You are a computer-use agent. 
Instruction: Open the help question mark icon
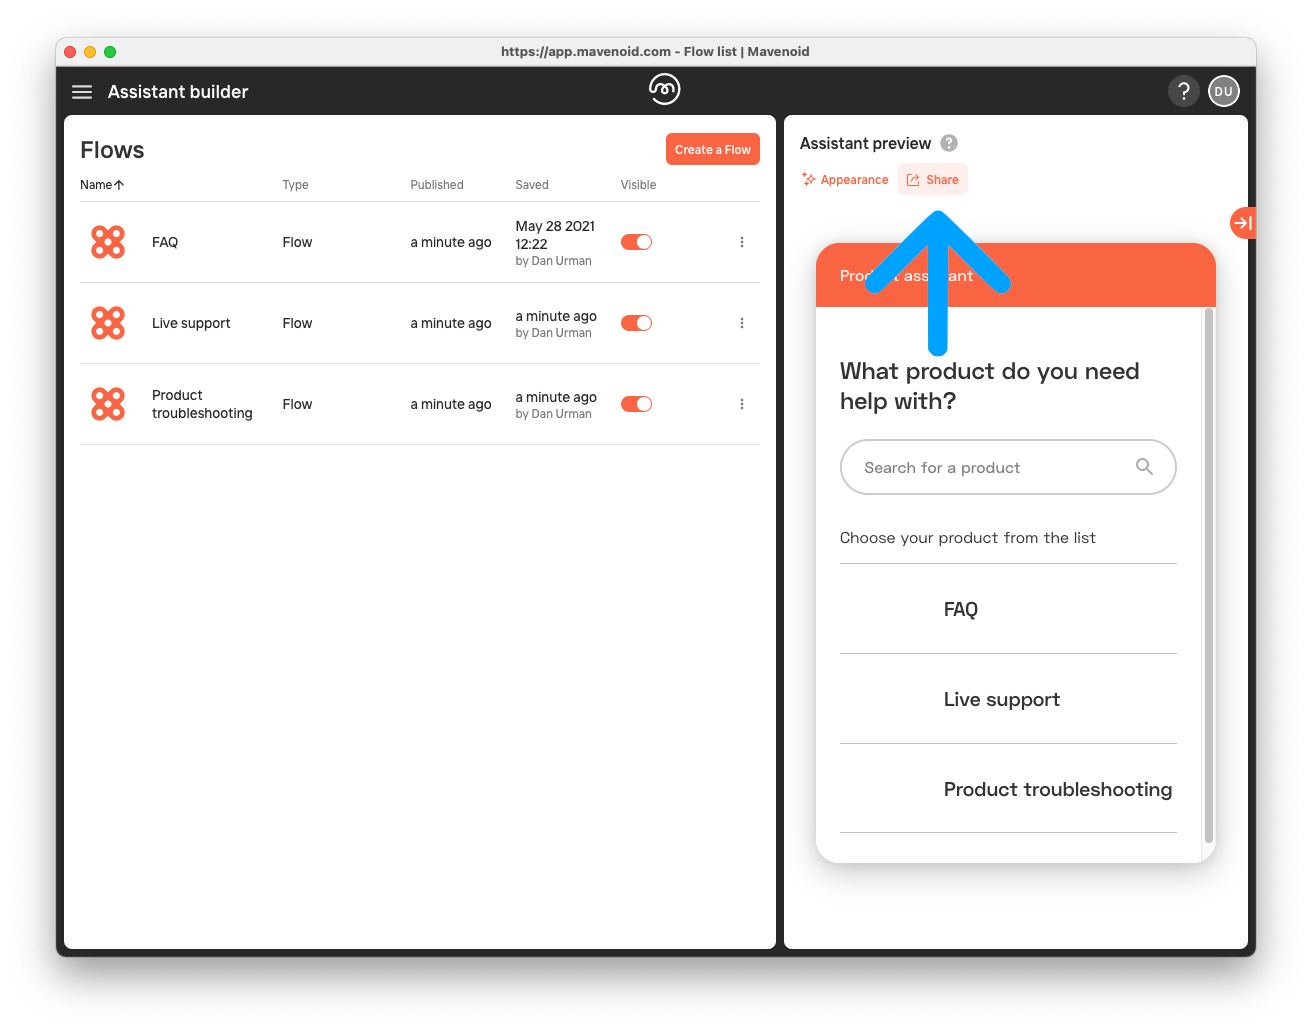[x=1184, y=91]
